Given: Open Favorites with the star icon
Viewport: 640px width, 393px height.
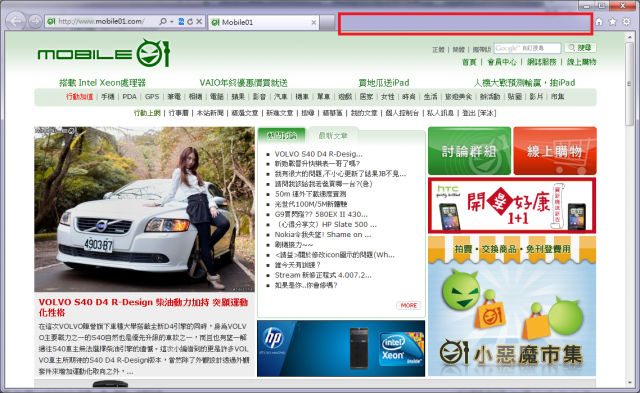Looking at the screenshot, I should [x=613, y=22].
